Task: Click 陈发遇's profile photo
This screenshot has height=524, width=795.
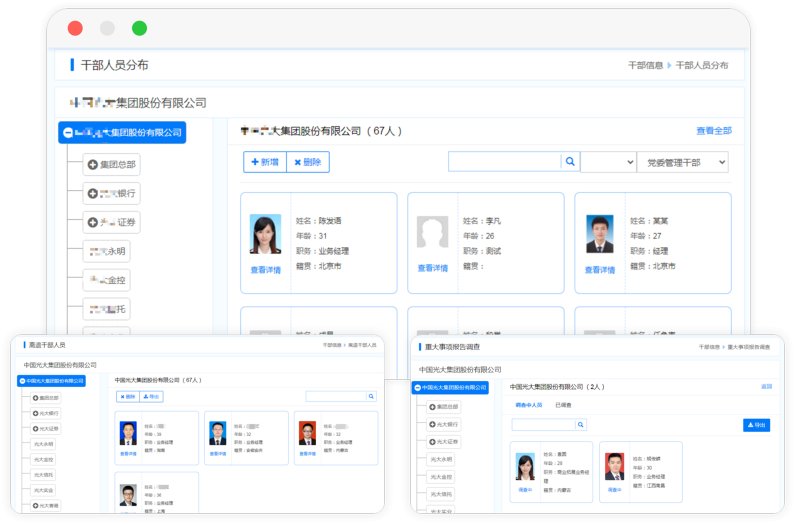Action: 266,234
